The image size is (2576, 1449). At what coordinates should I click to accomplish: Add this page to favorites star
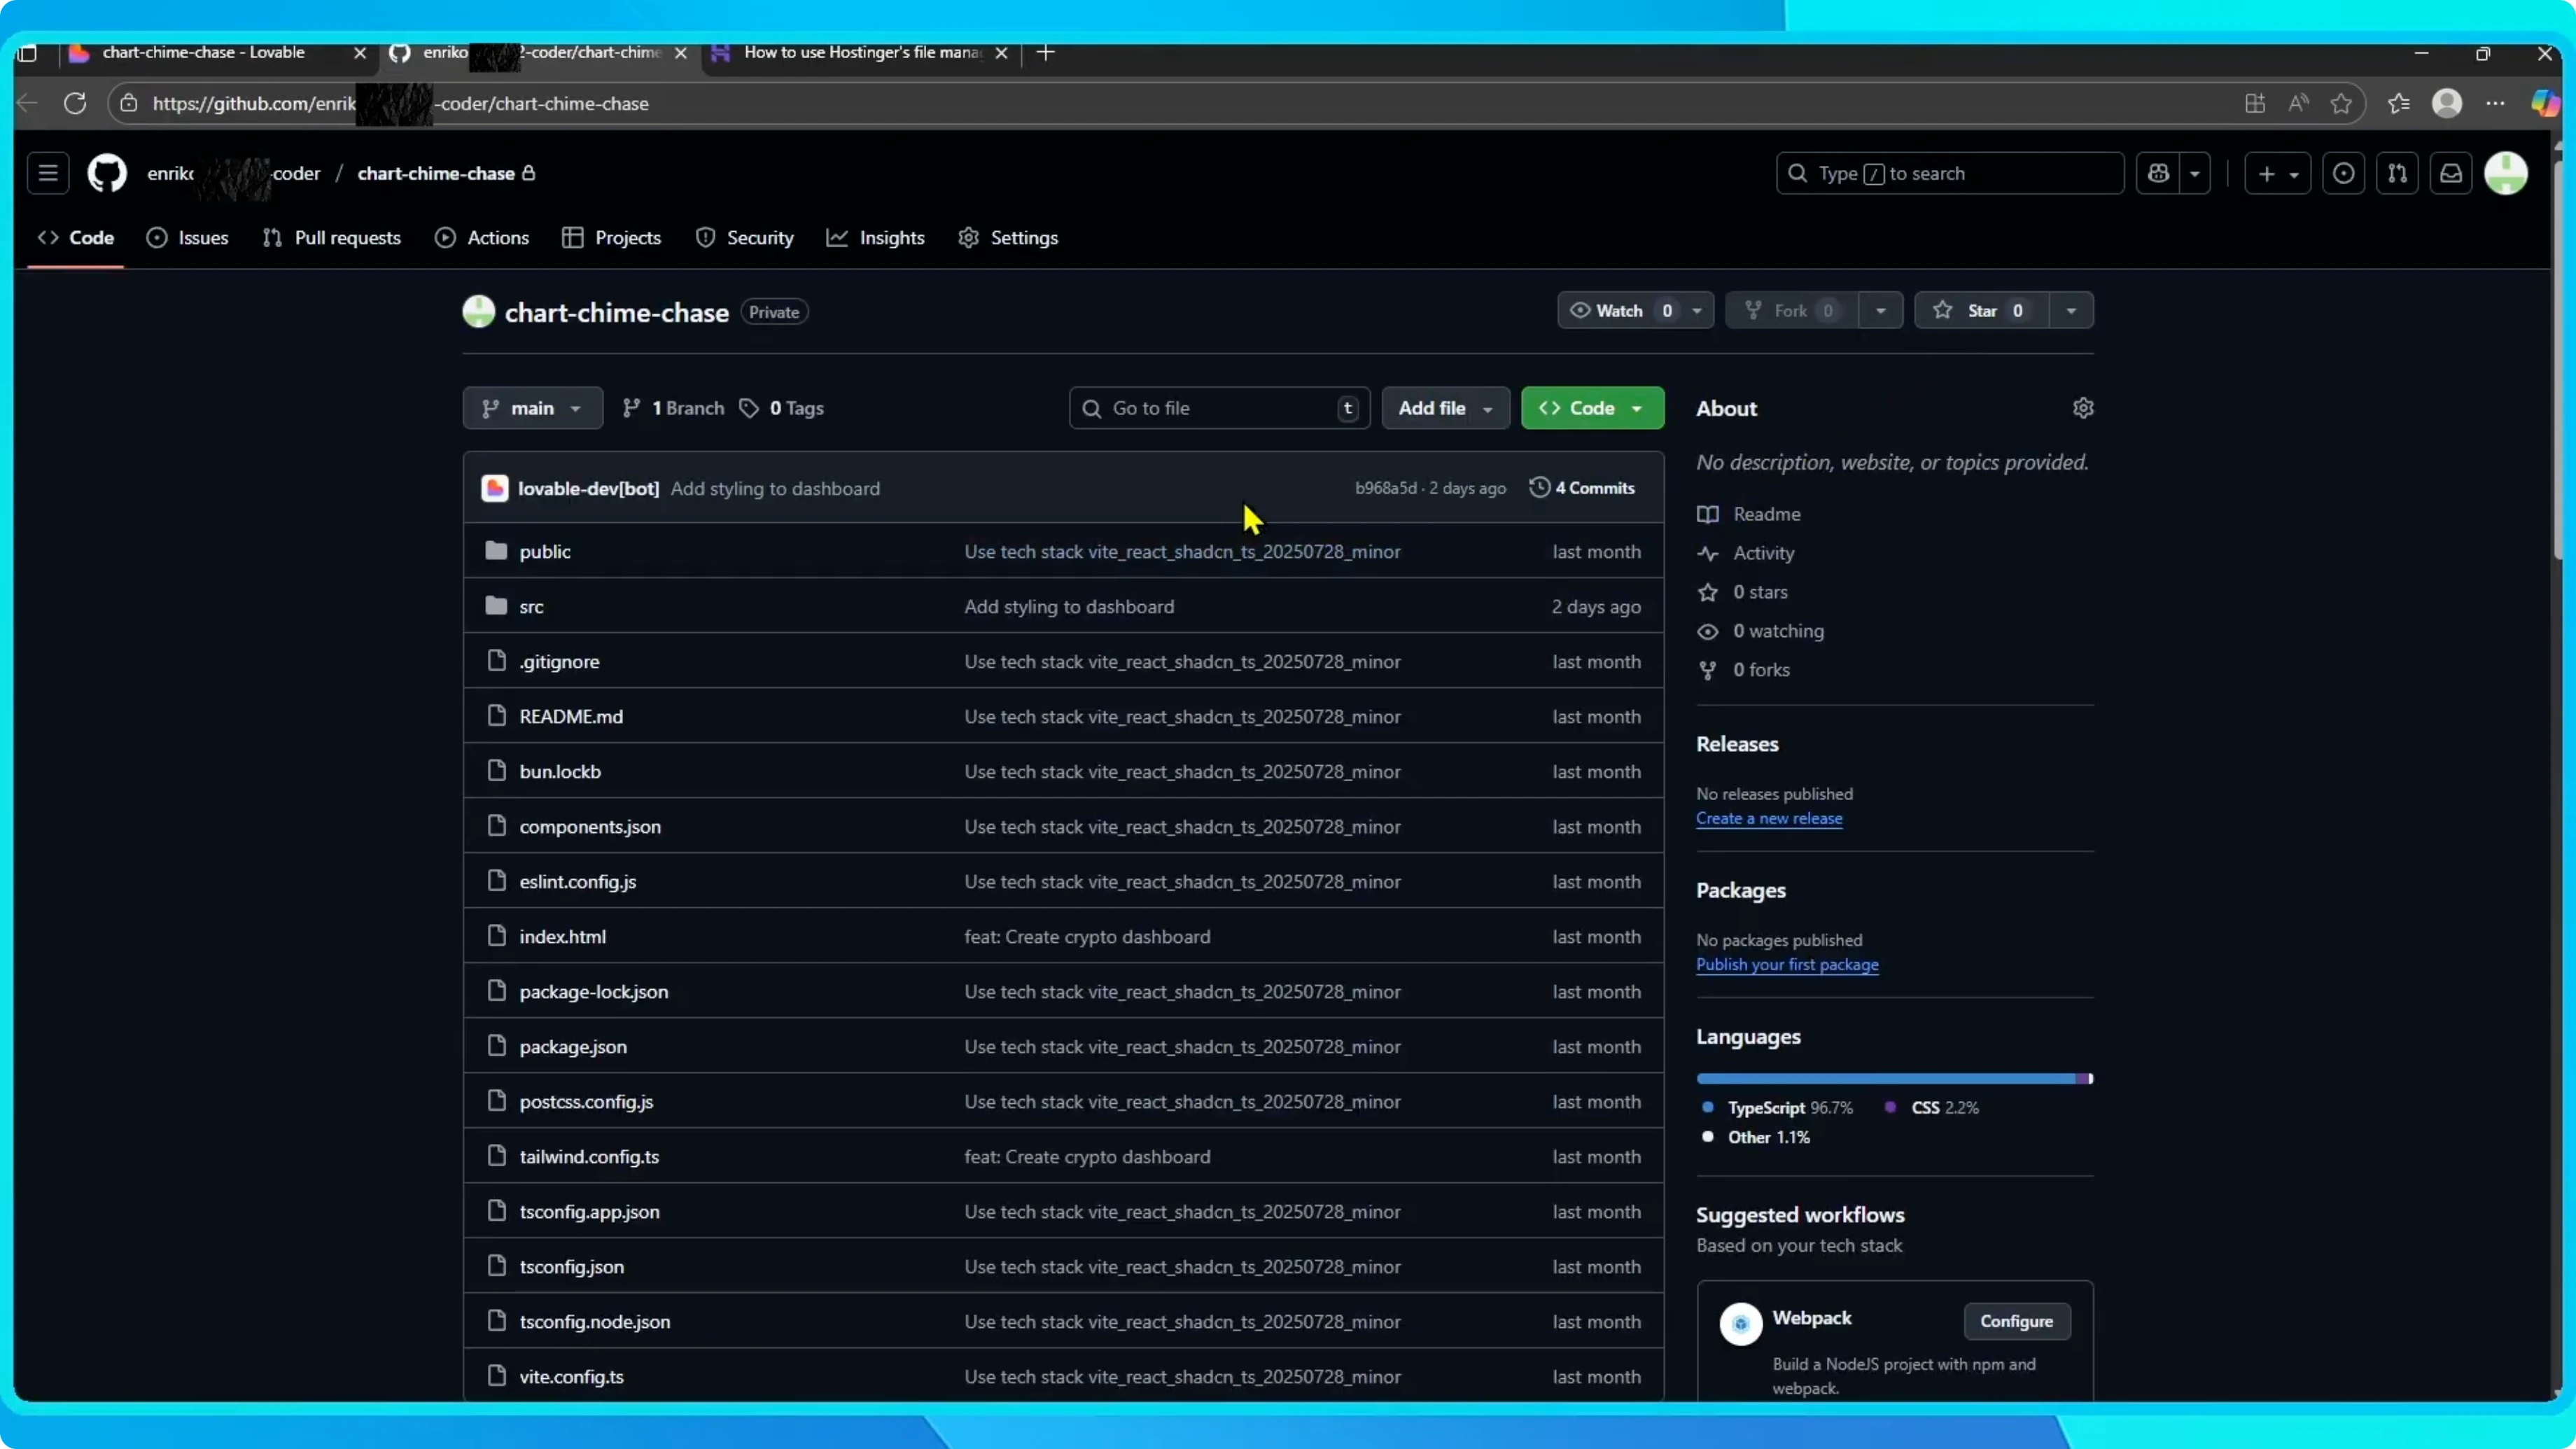2341,103
